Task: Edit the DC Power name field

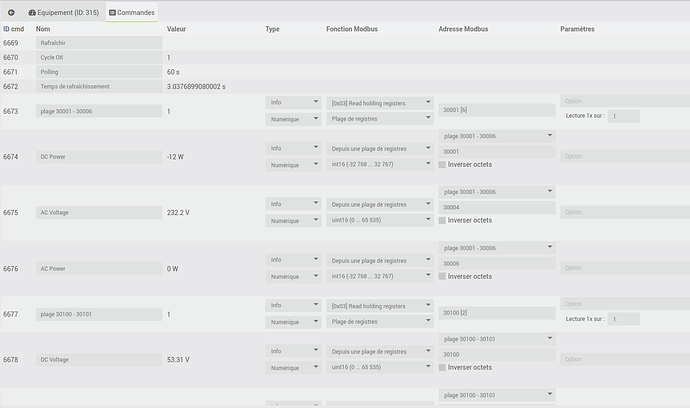Action: [x=99, y=157]
